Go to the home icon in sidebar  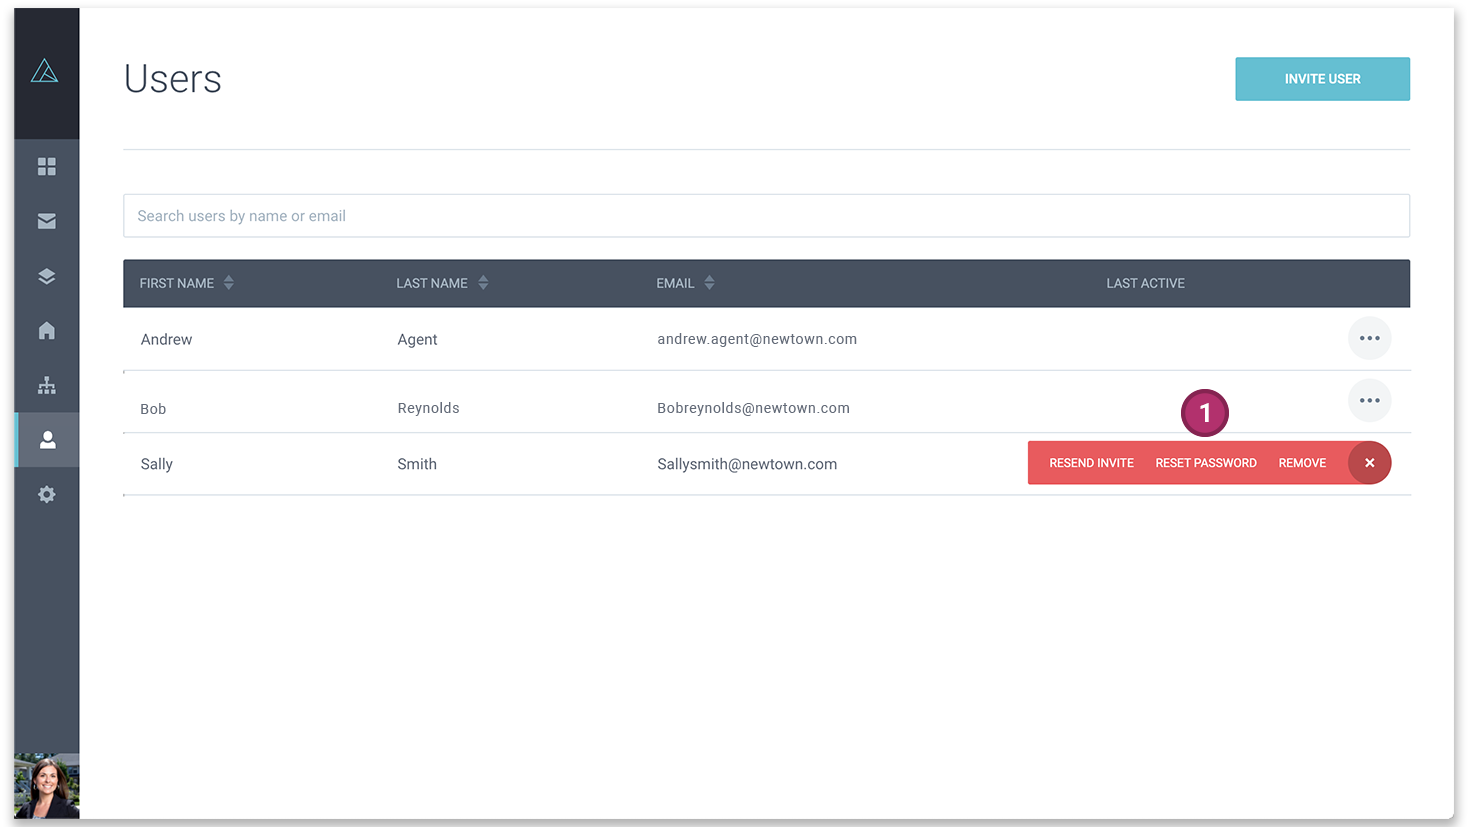(x=46, y=330)
